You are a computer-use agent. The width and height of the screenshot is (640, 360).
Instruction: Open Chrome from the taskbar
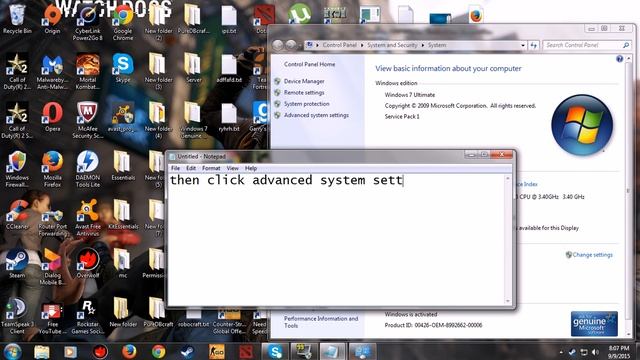click(158, 351)
